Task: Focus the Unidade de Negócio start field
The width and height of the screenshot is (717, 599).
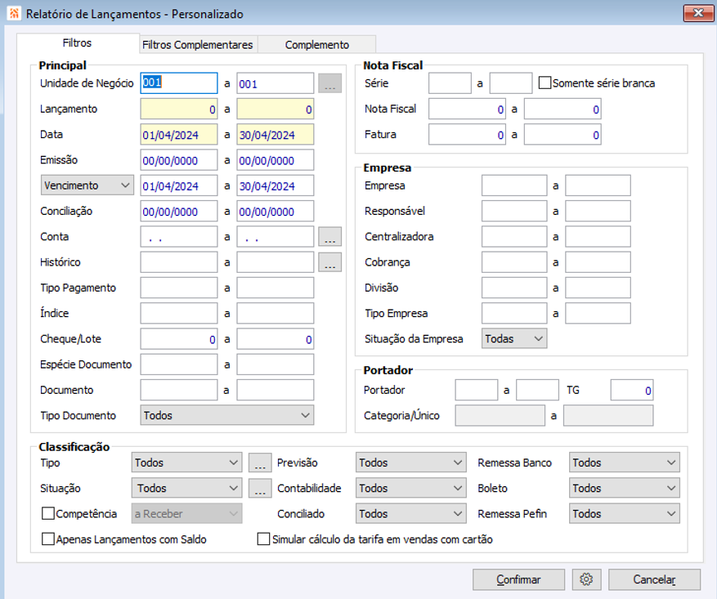Action: (179, 83)
